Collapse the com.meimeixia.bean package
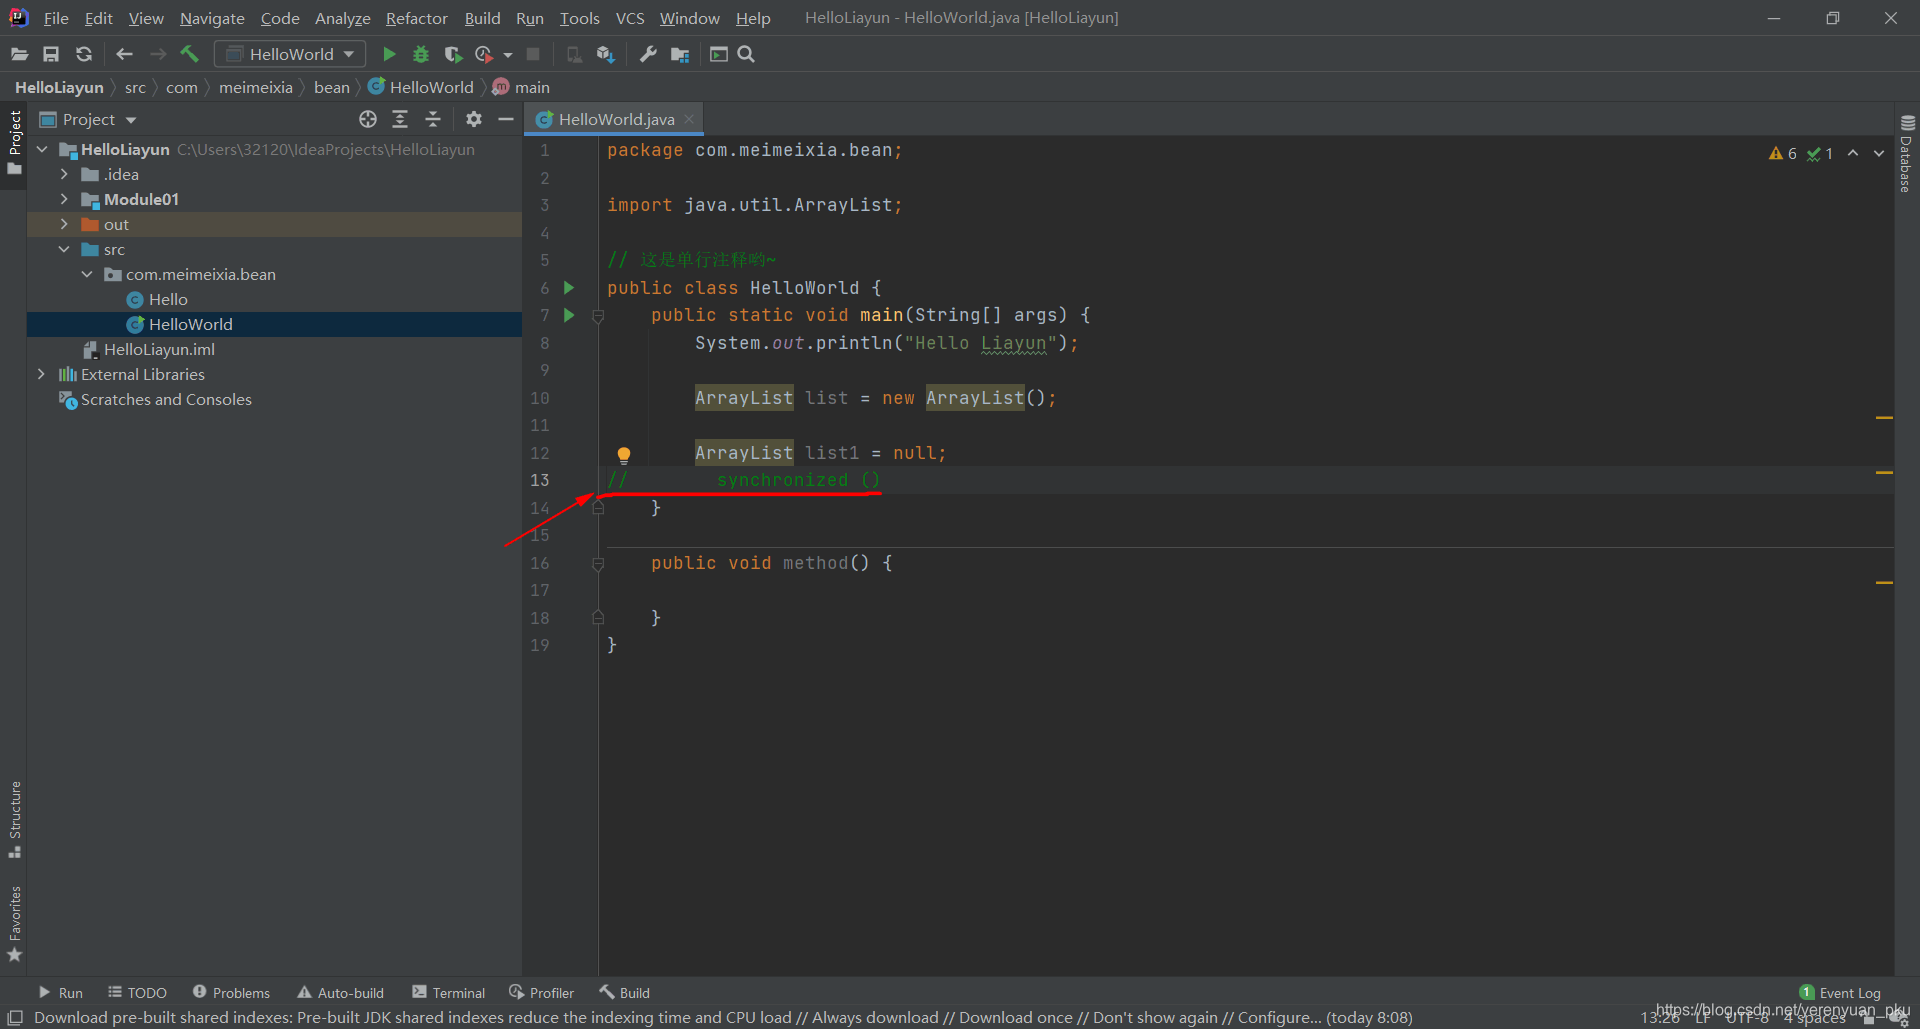Screen dimensions: 1920x1029 point(87,274)
